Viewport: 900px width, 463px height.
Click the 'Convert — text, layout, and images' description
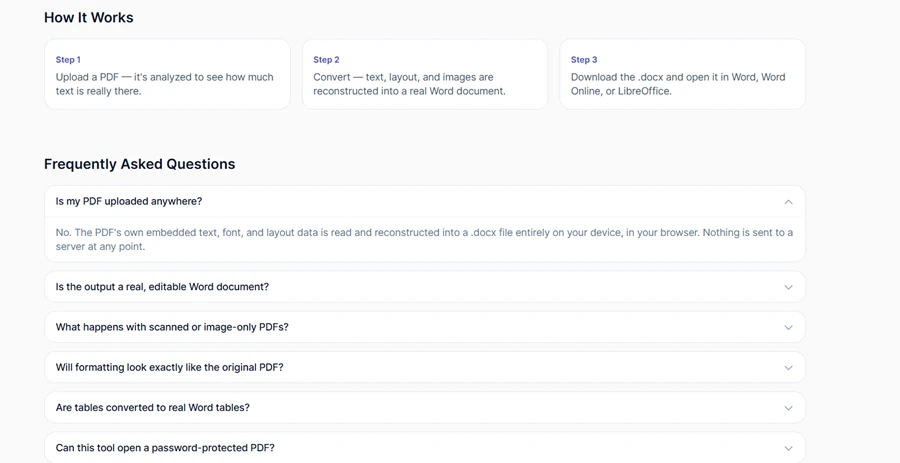(x=410, y=84)
